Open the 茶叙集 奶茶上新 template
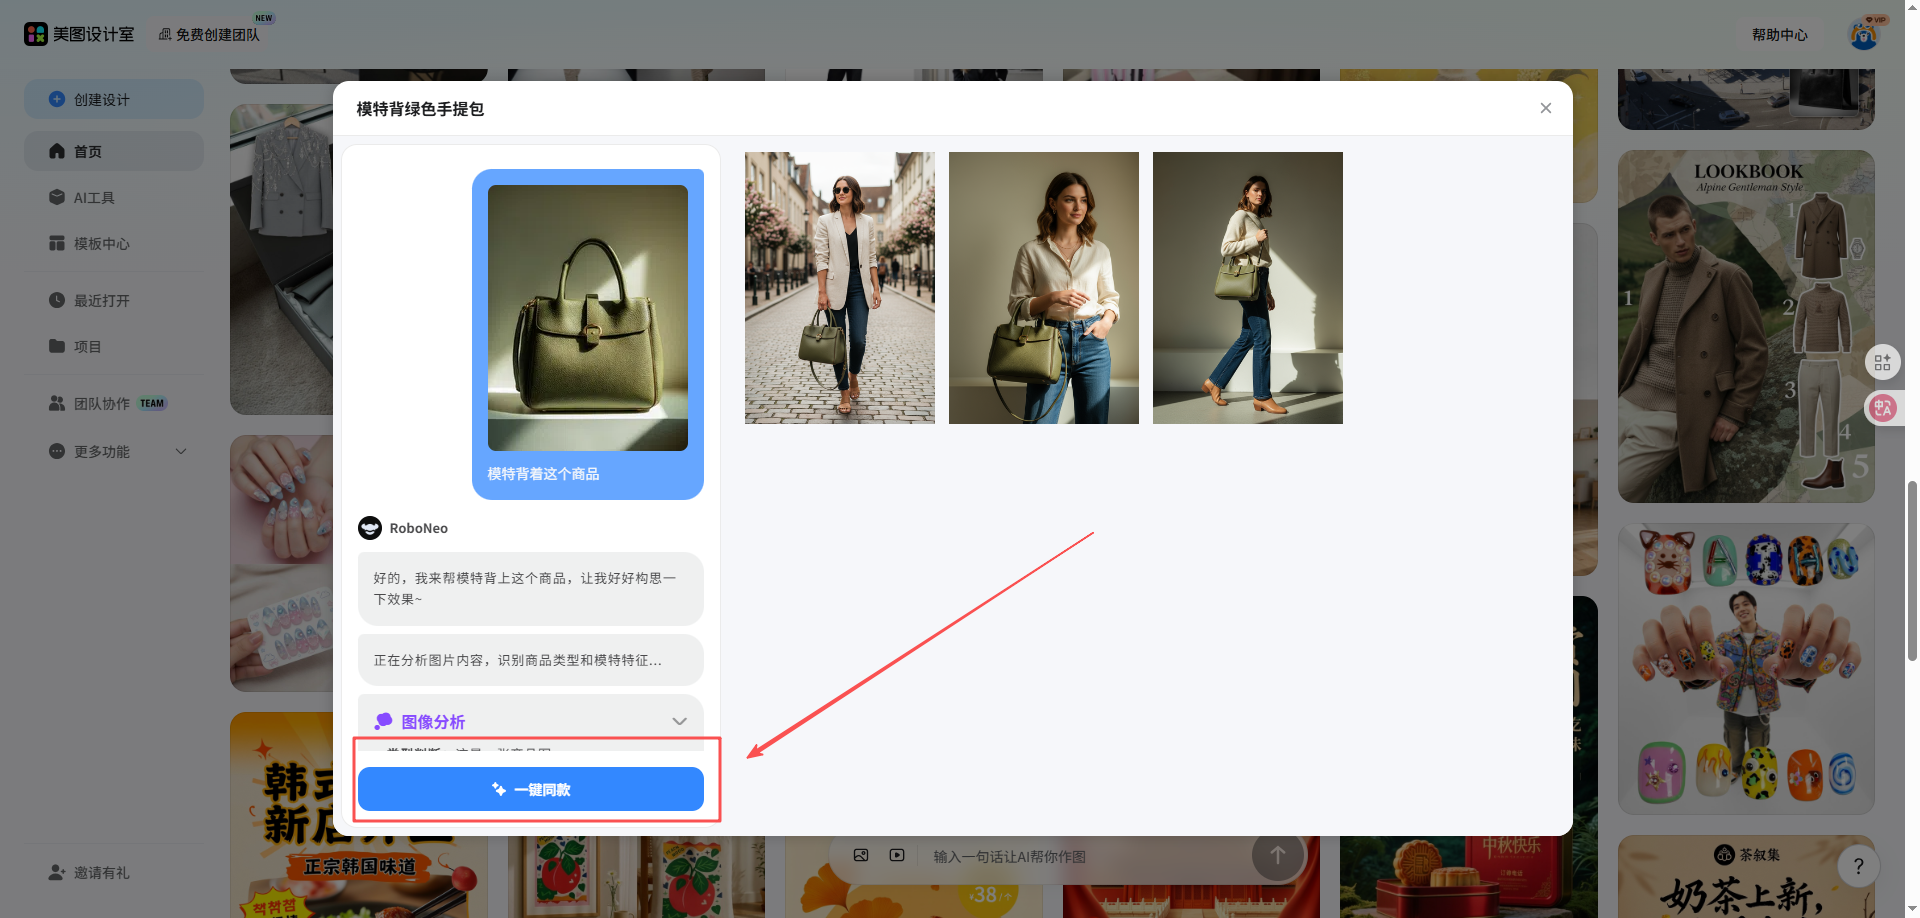 1746,877
